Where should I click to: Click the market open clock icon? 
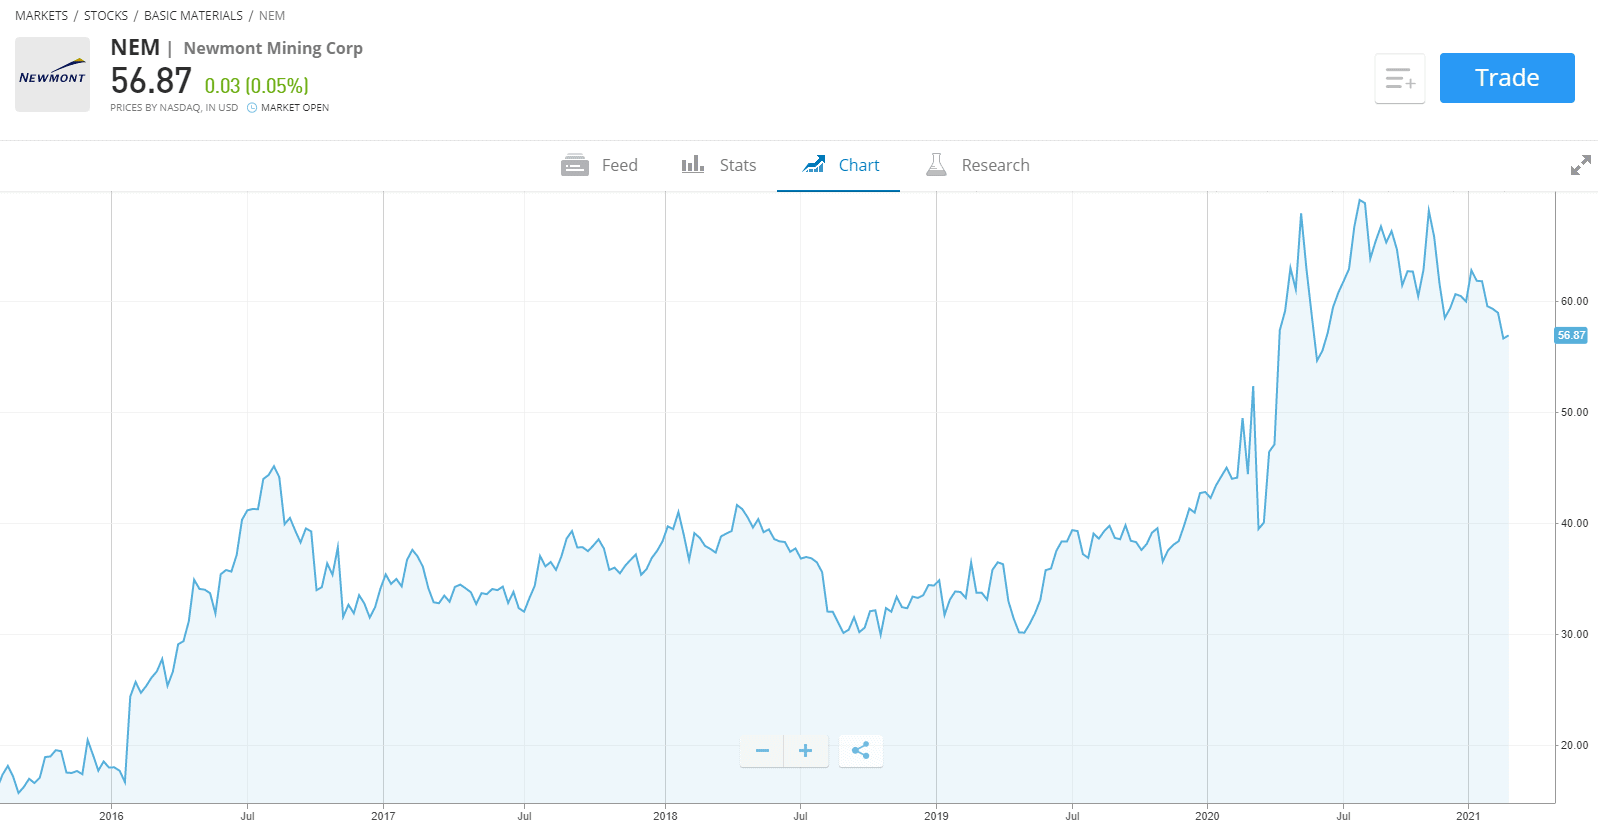click(x=252, y=108)
